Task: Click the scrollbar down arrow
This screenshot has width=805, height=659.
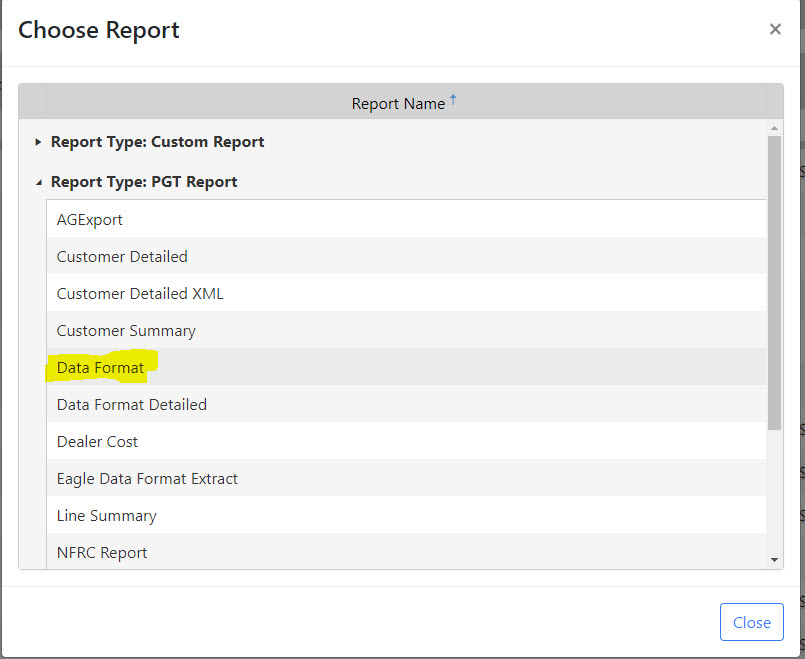Action: [x=774, y=560]
